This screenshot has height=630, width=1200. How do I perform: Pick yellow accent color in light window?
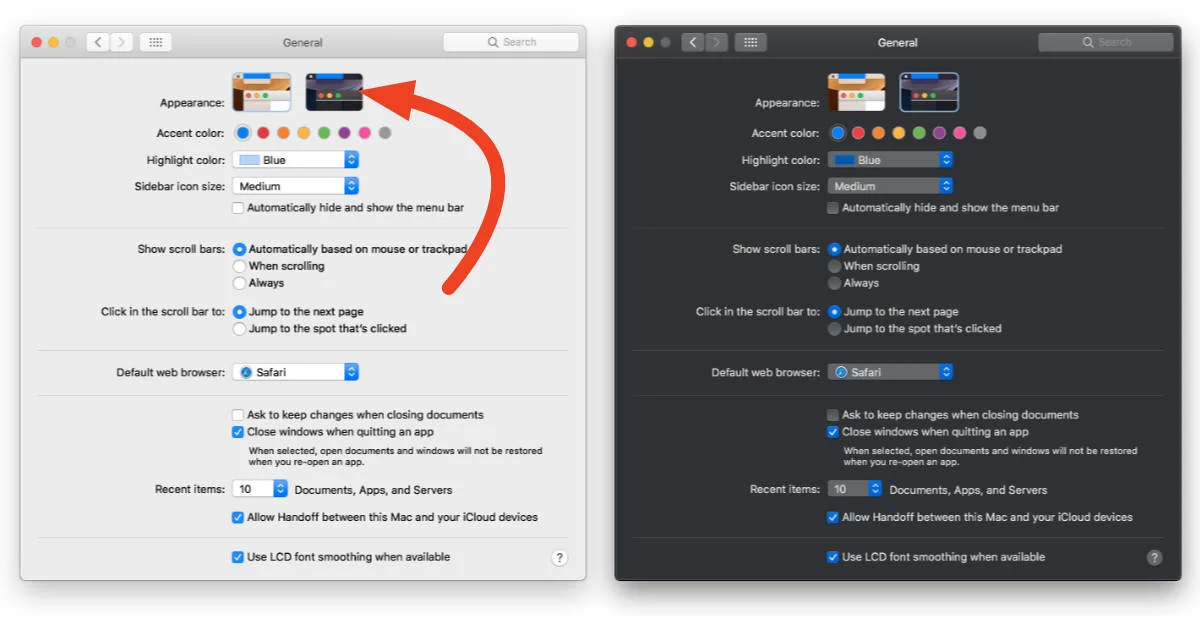pyautogui.click(x=304, y=133)
